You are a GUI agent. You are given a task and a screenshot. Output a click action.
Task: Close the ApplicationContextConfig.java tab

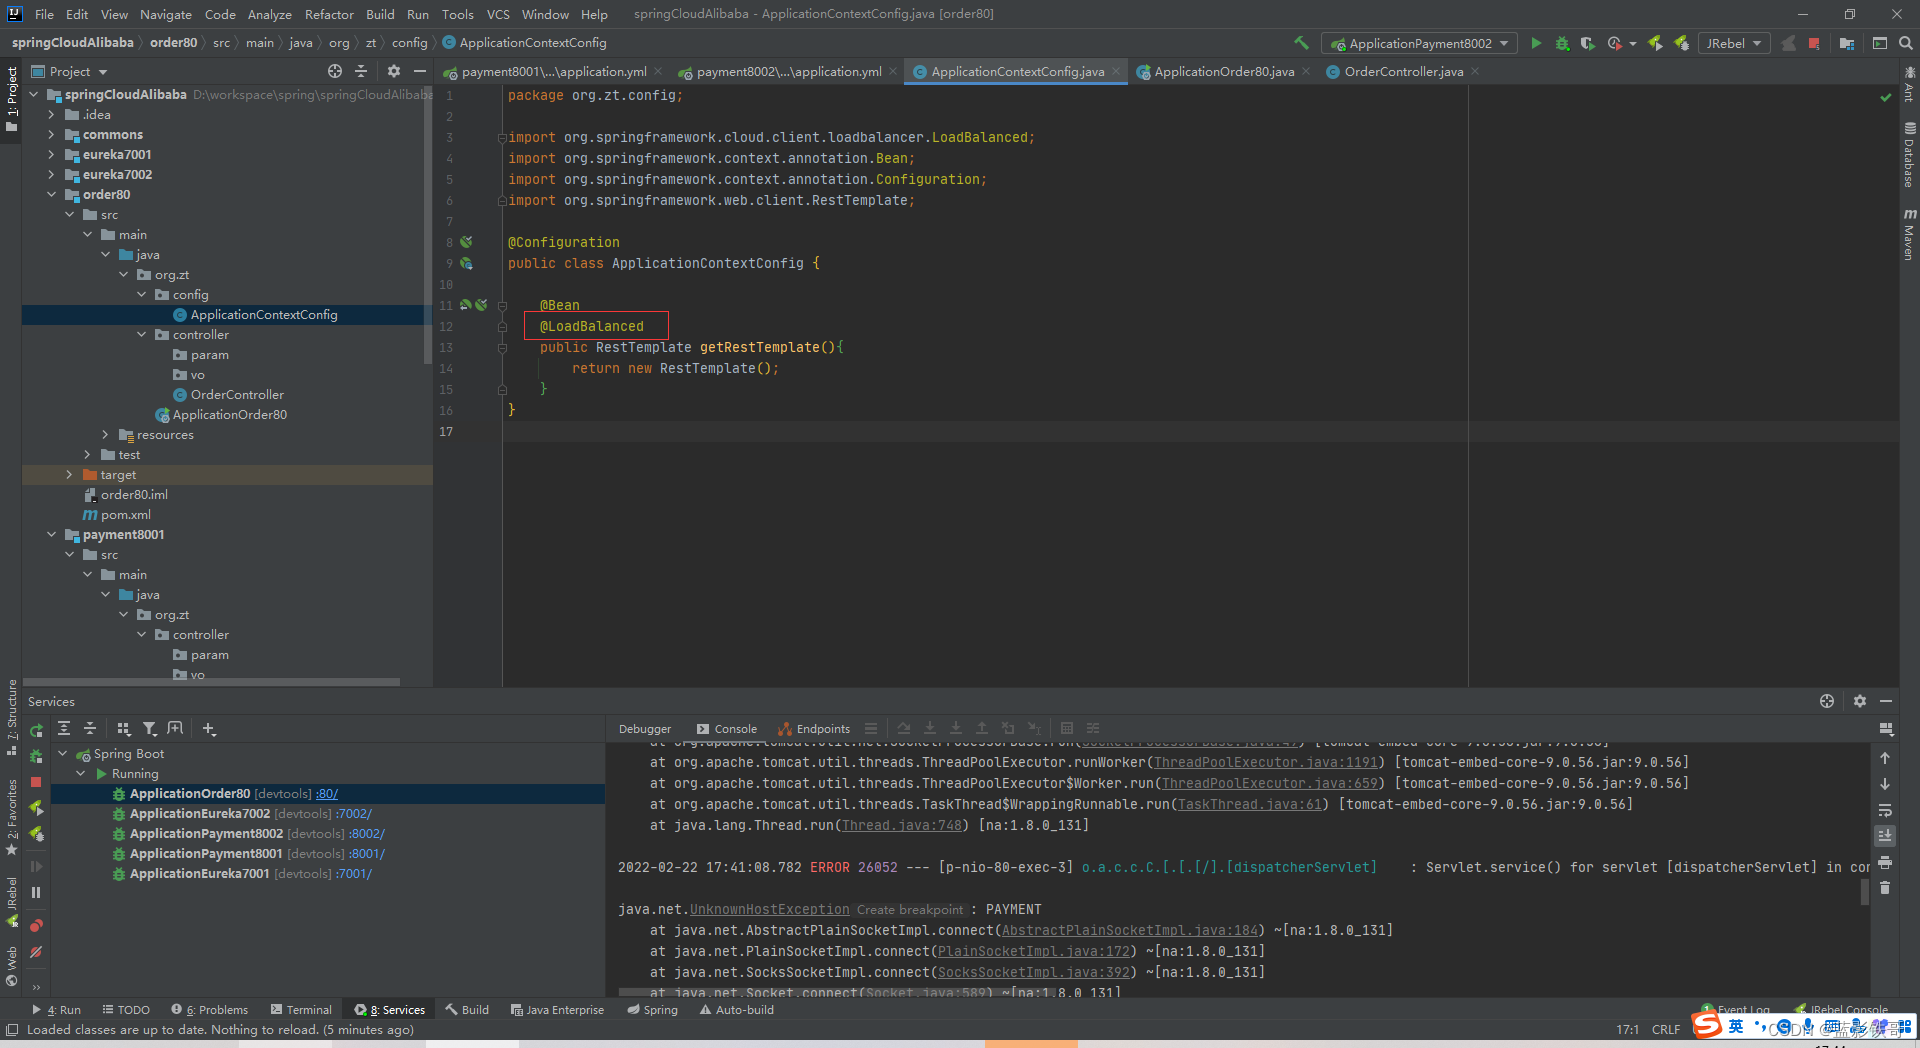tap(1117, 71)
